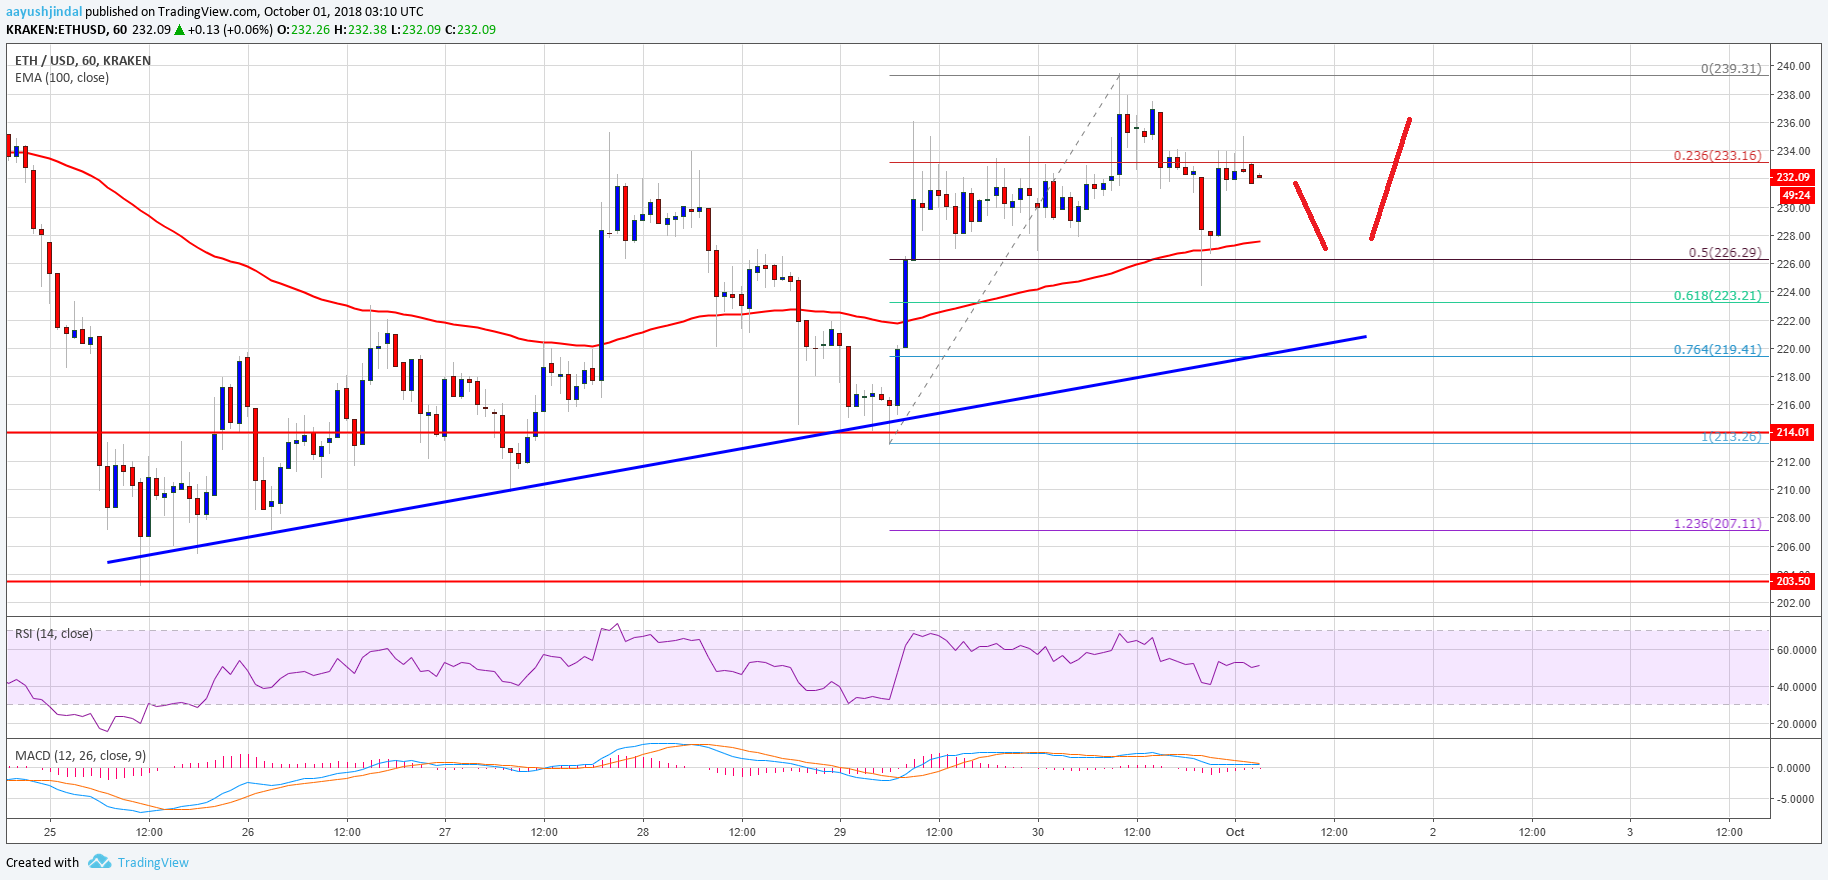
Task: Click the KRAKEN:ETHUSD, 60 symbol header
Action: click(66, 30)
